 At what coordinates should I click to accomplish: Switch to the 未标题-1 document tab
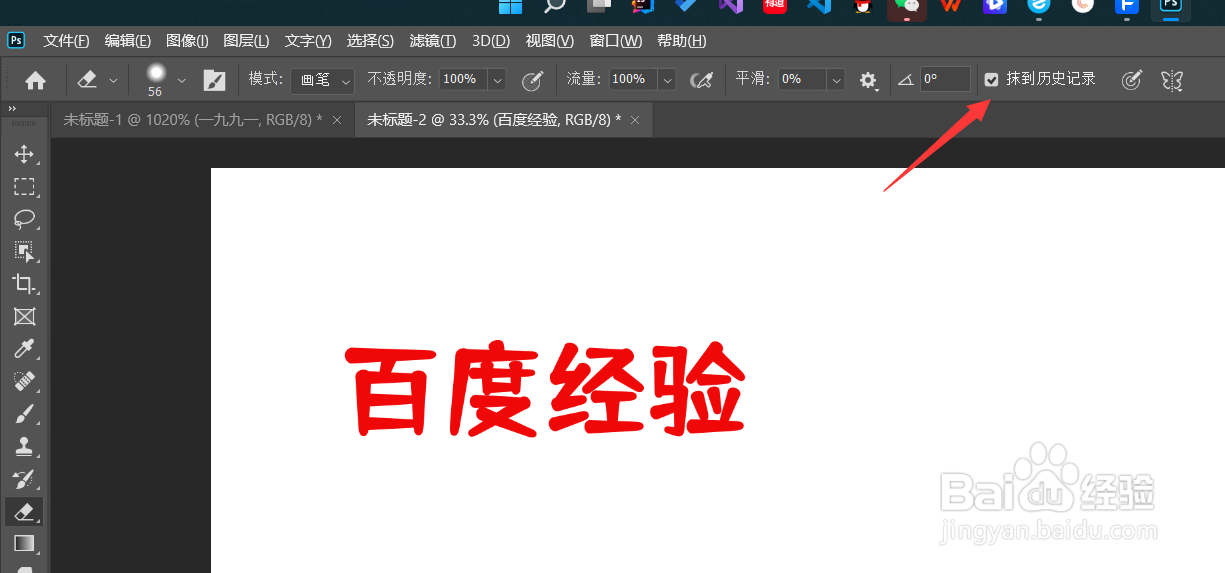tap(193, 120)
